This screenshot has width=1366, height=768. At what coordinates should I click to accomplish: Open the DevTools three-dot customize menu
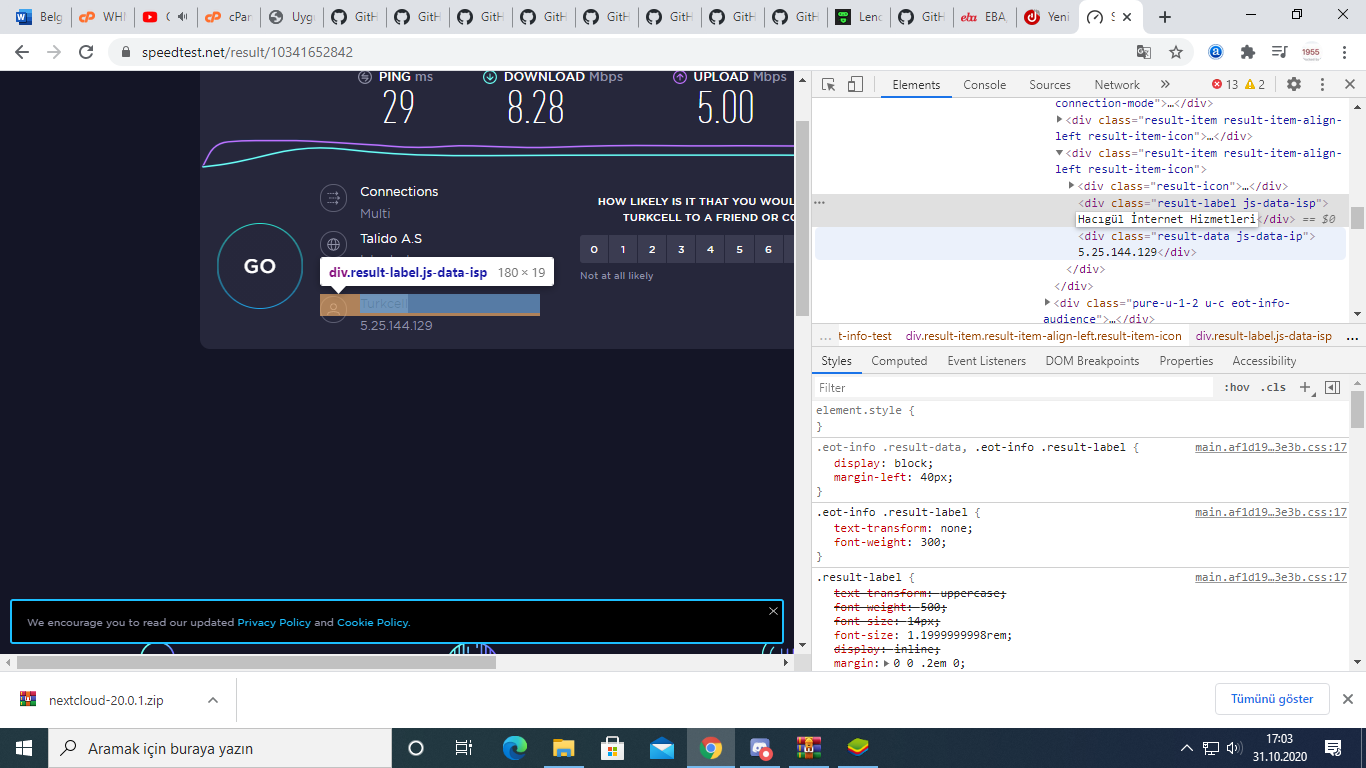click(1322, 85)
